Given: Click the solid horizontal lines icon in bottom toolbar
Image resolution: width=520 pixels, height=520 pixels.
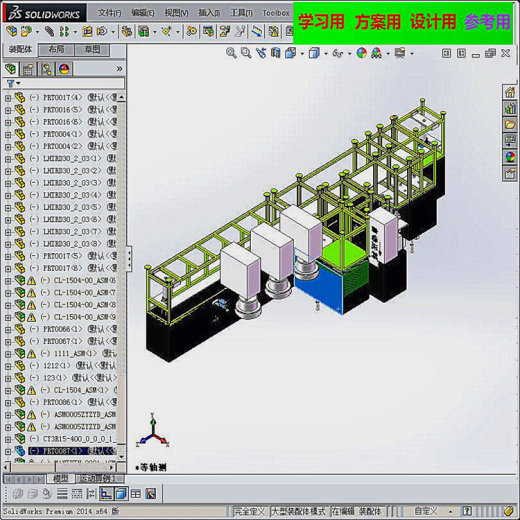Looking at the screenshot, I should pyautogui.click(x=62, y=493).
